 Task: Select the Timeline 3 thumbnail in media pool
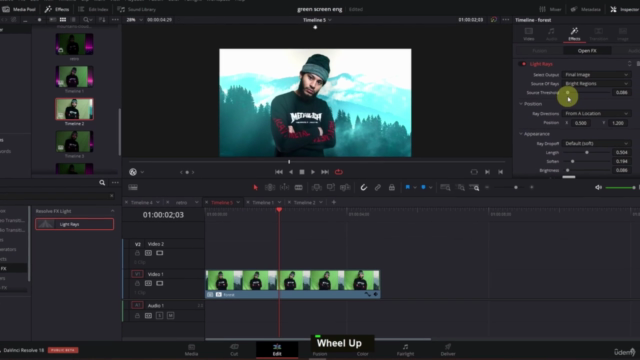coord(74,141)
